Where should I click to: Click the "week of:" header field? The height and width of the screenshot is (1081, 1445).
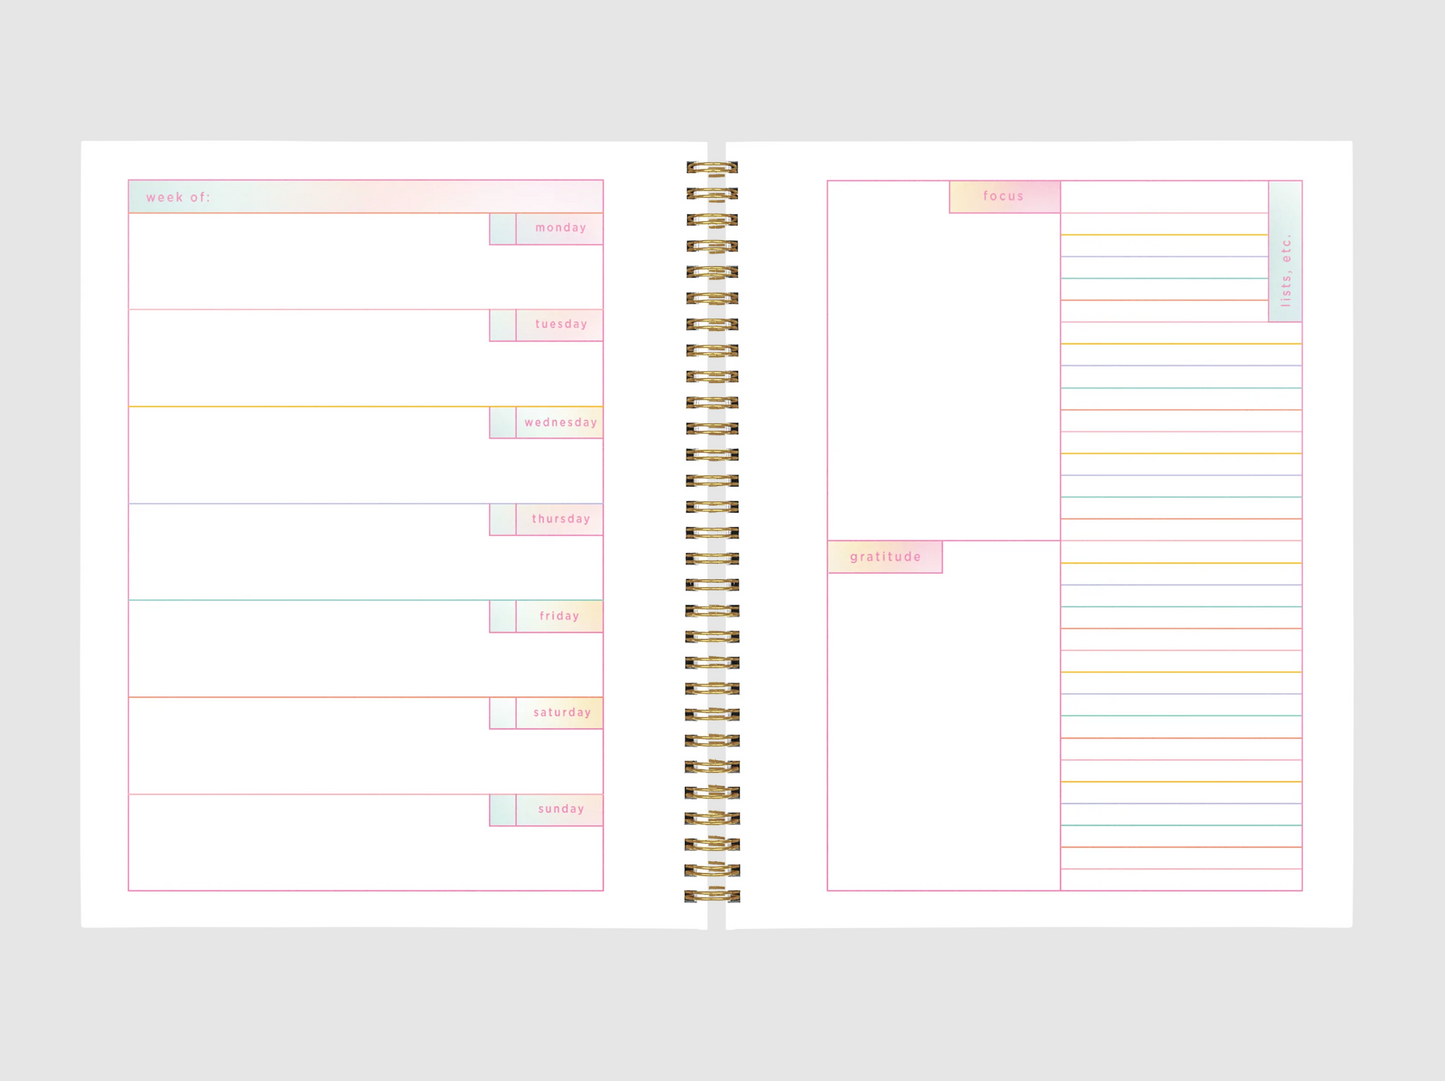pos(366,197)
